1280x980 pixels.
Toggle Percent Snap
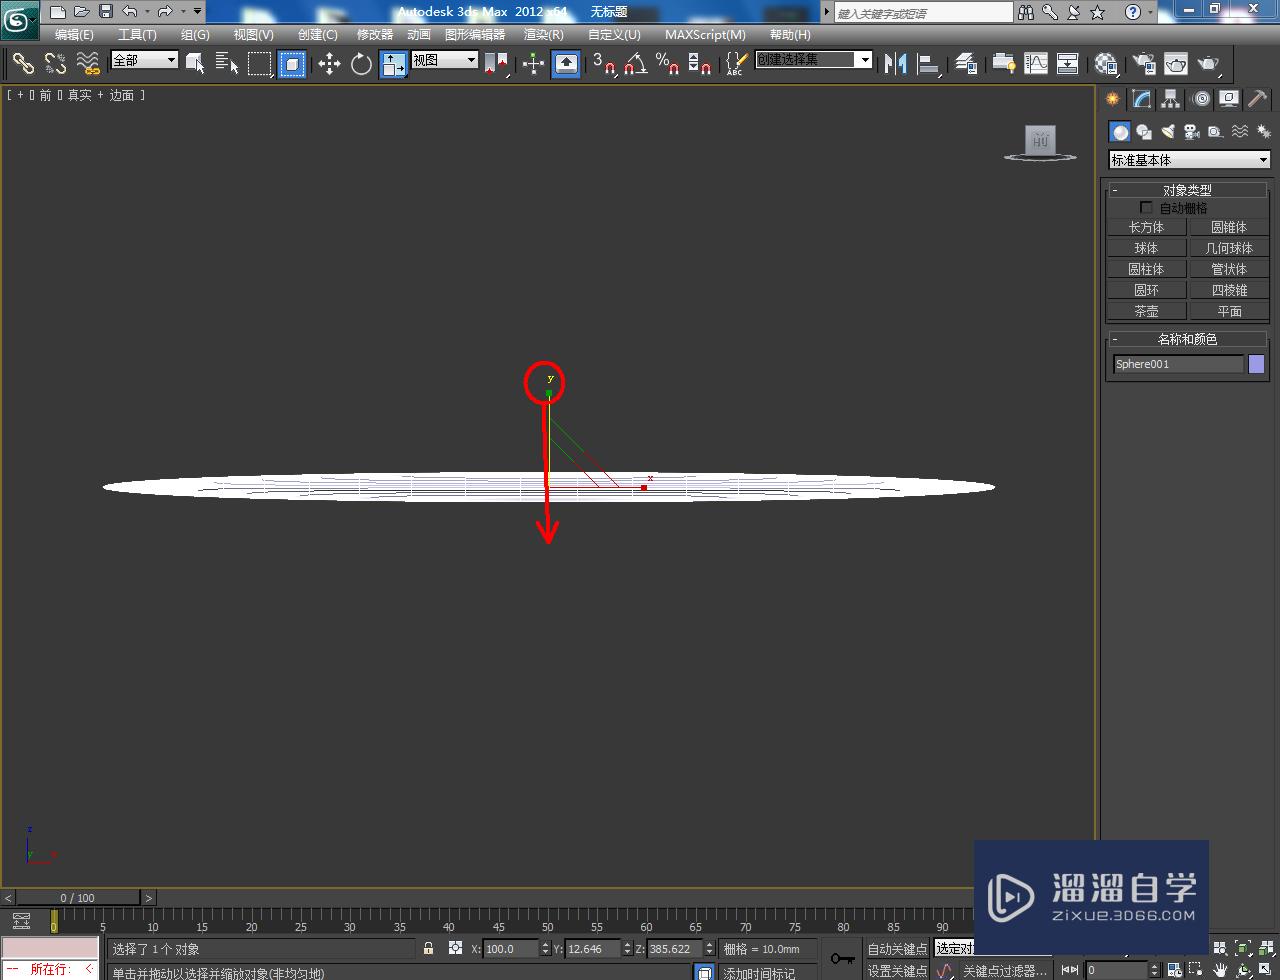pos(667,64)
